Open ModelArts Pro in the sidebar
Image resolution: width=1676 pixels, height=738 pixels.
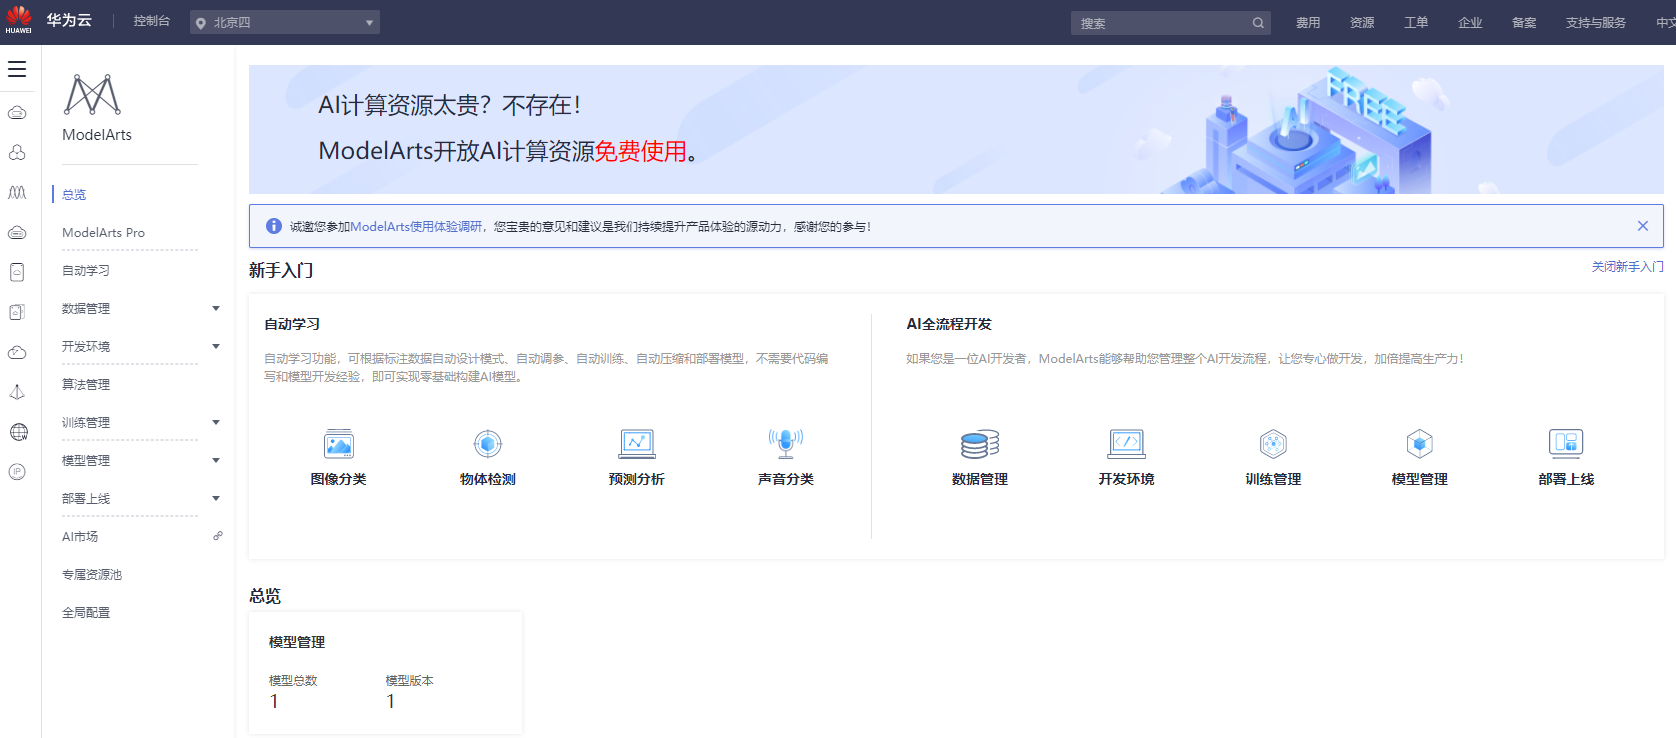point(103,232)
